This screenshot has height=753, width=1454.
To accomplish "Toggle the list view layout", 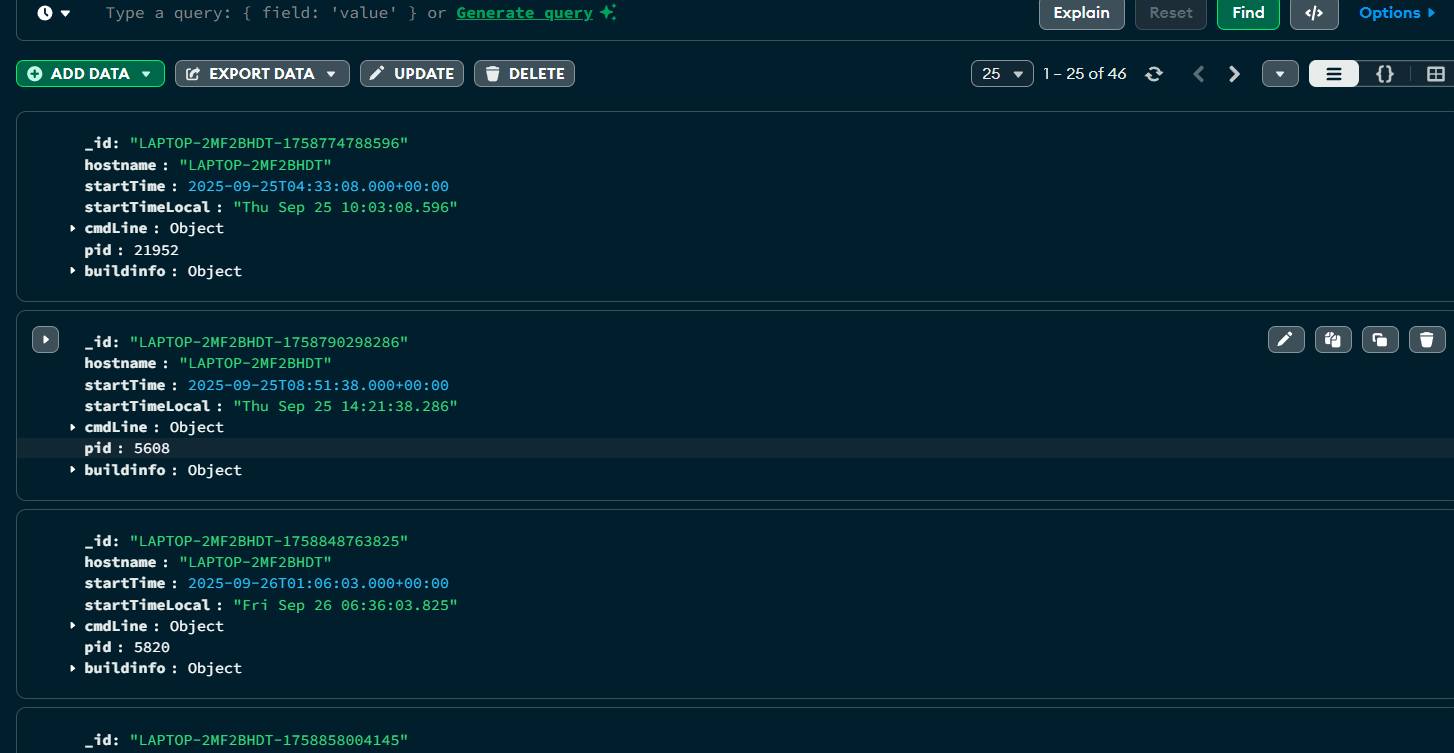I will pos(1333,73).
